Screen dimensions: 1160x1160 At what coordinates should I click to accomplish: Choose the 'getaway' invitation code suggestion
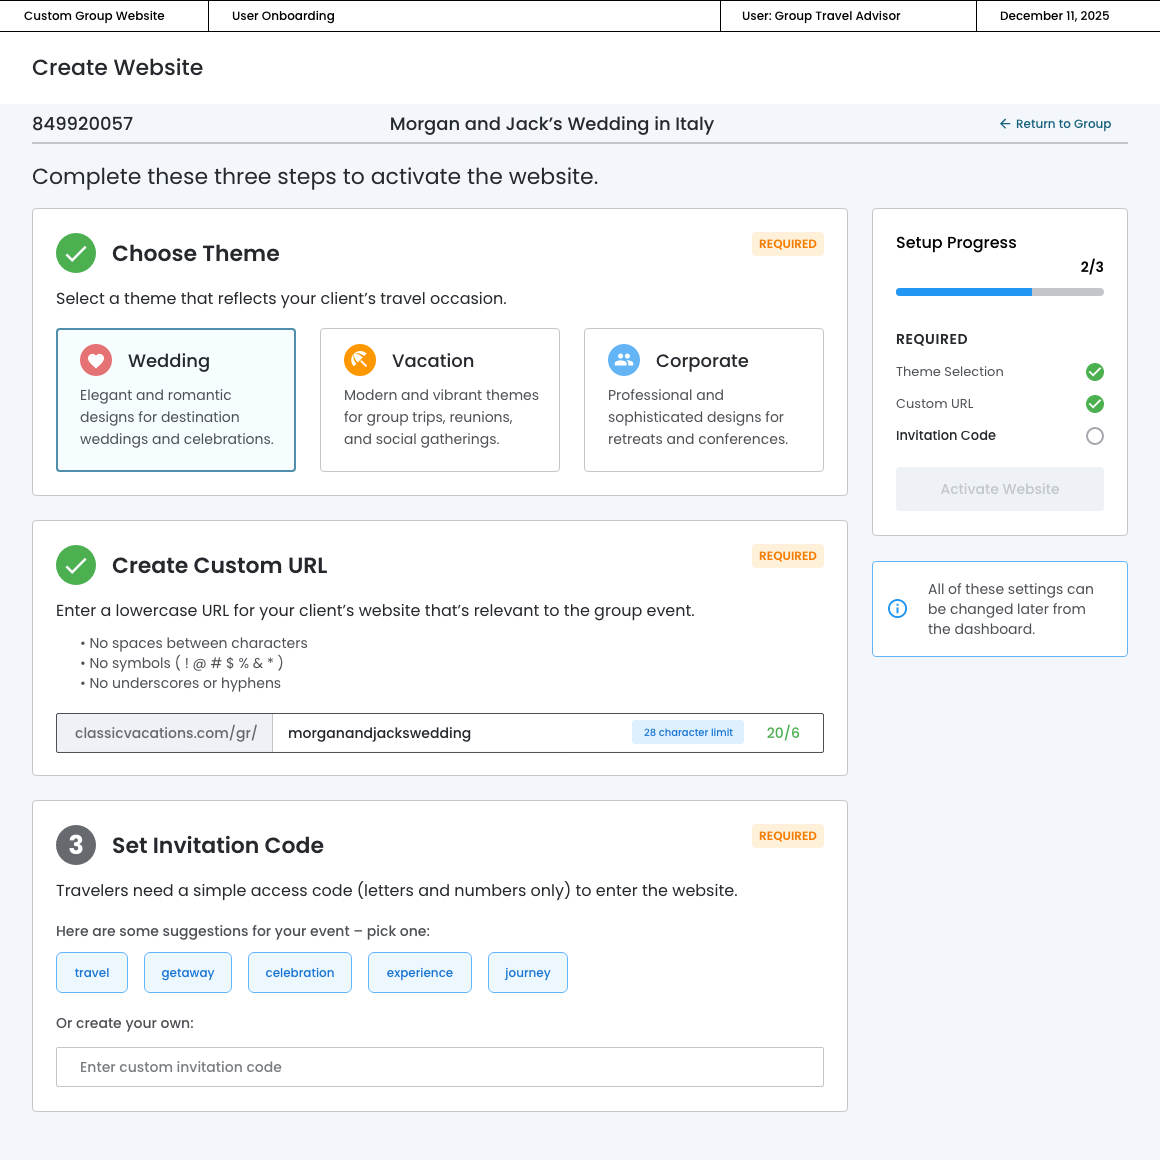coord(188,973)
